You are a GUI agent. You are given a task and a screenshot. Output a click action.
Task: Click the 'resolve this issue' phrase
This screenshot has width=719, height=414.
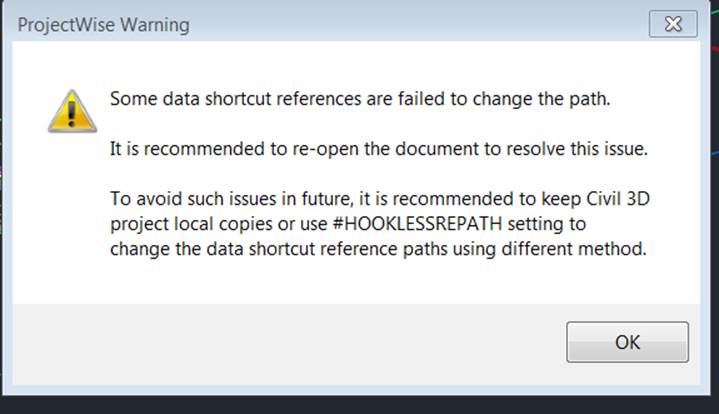coord(577,149)
